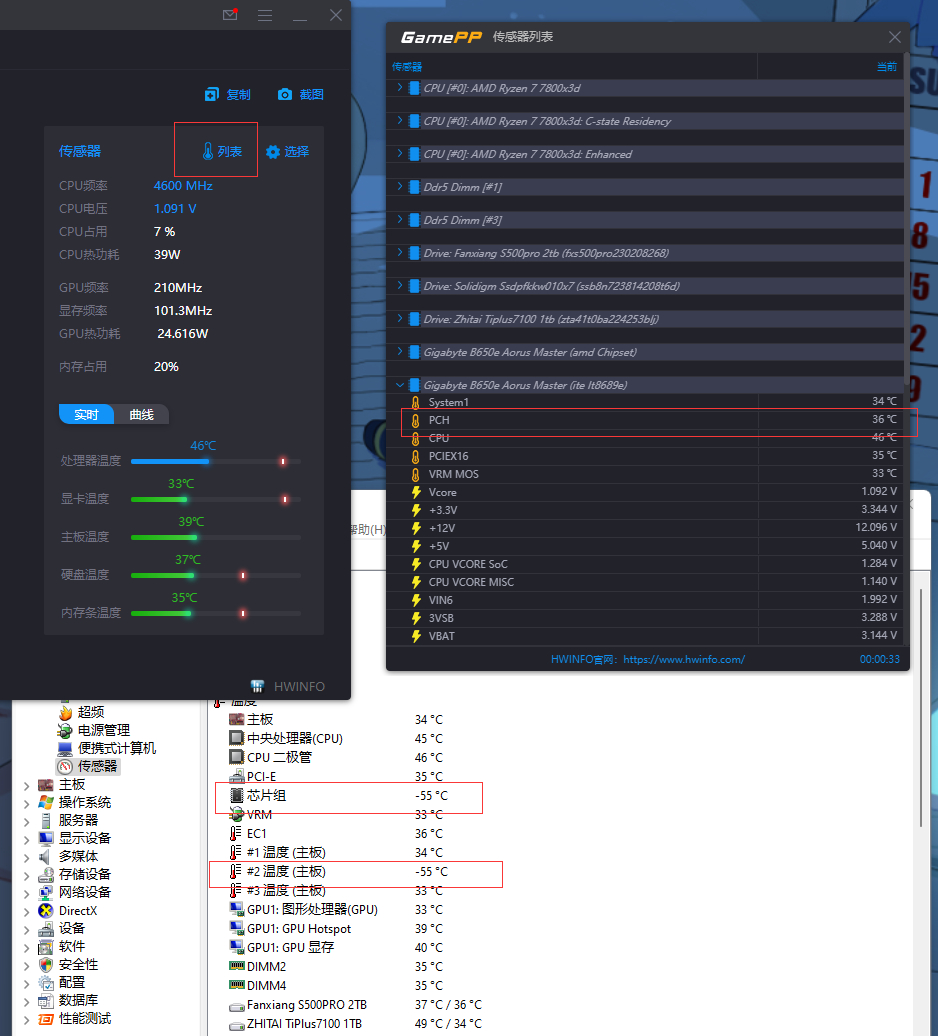Image resolution: width=938 pixels, height=1036 pixels.
Task: Click the VBAT lightning bolt icon
Action: click(x=416, y=636)
